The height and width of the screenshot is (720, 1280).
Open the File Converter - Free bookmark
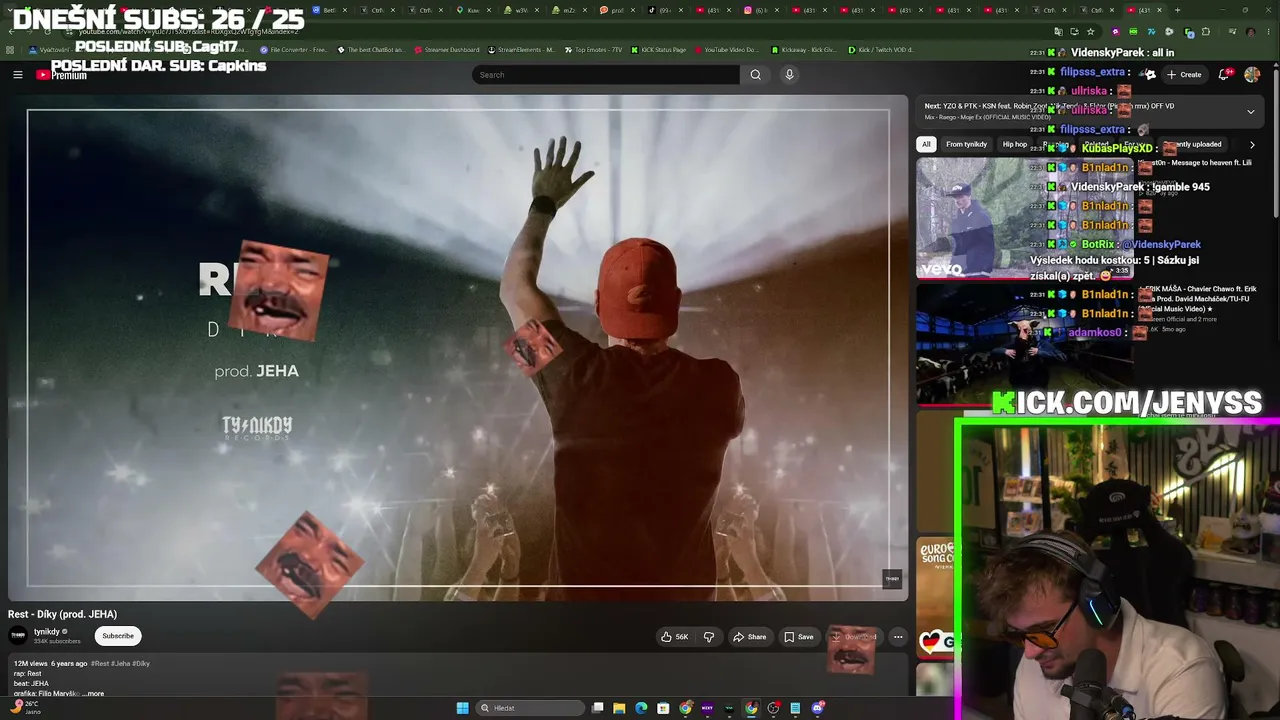pos(293,50)
